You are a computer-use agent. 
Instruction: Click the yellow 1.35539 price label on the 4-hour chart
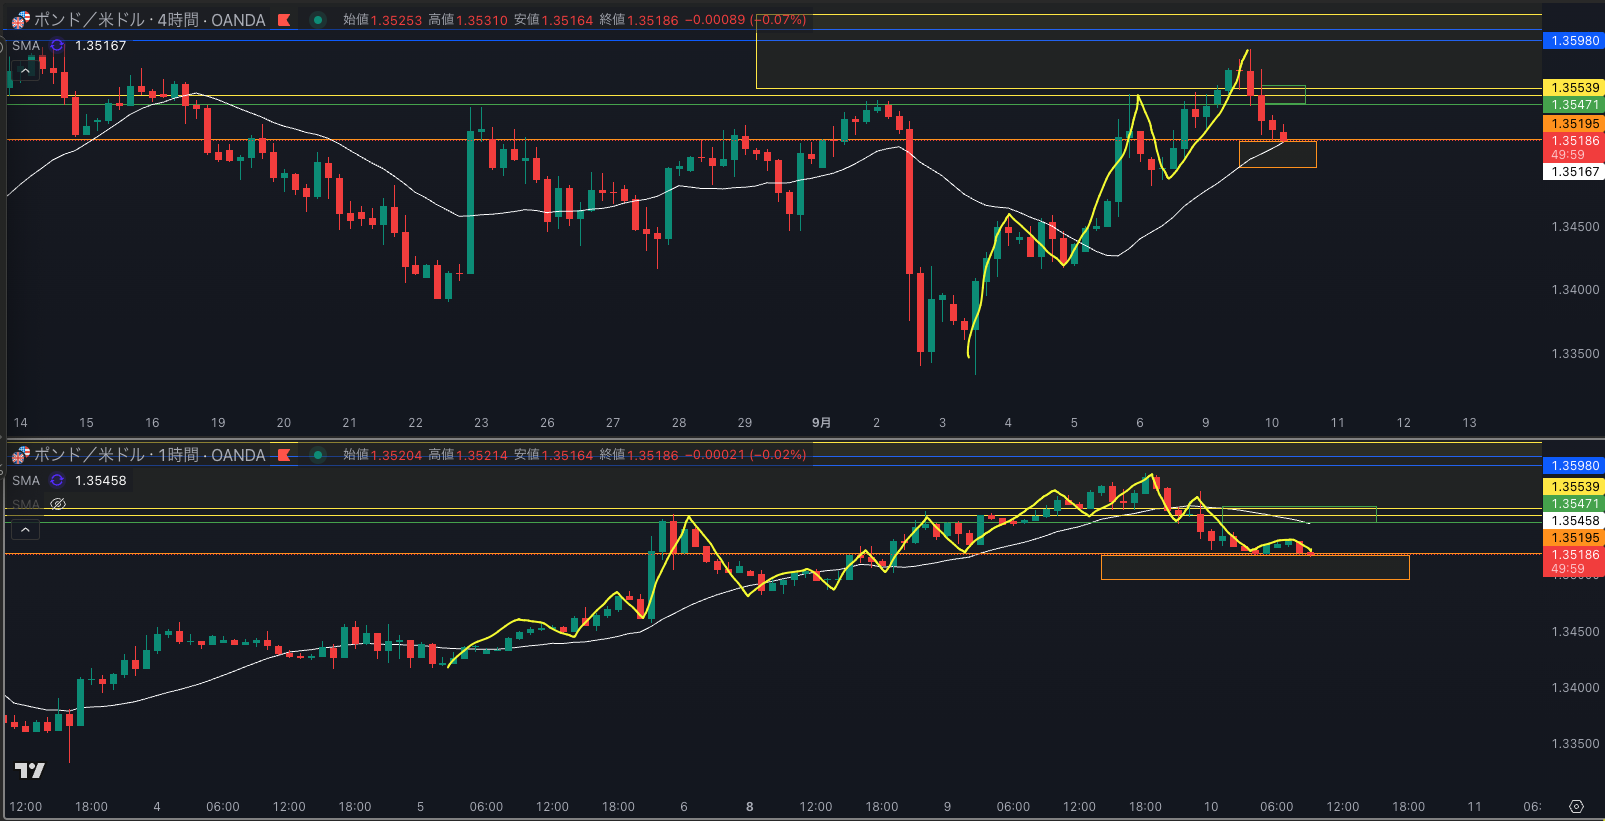[x=1574, y=88]
